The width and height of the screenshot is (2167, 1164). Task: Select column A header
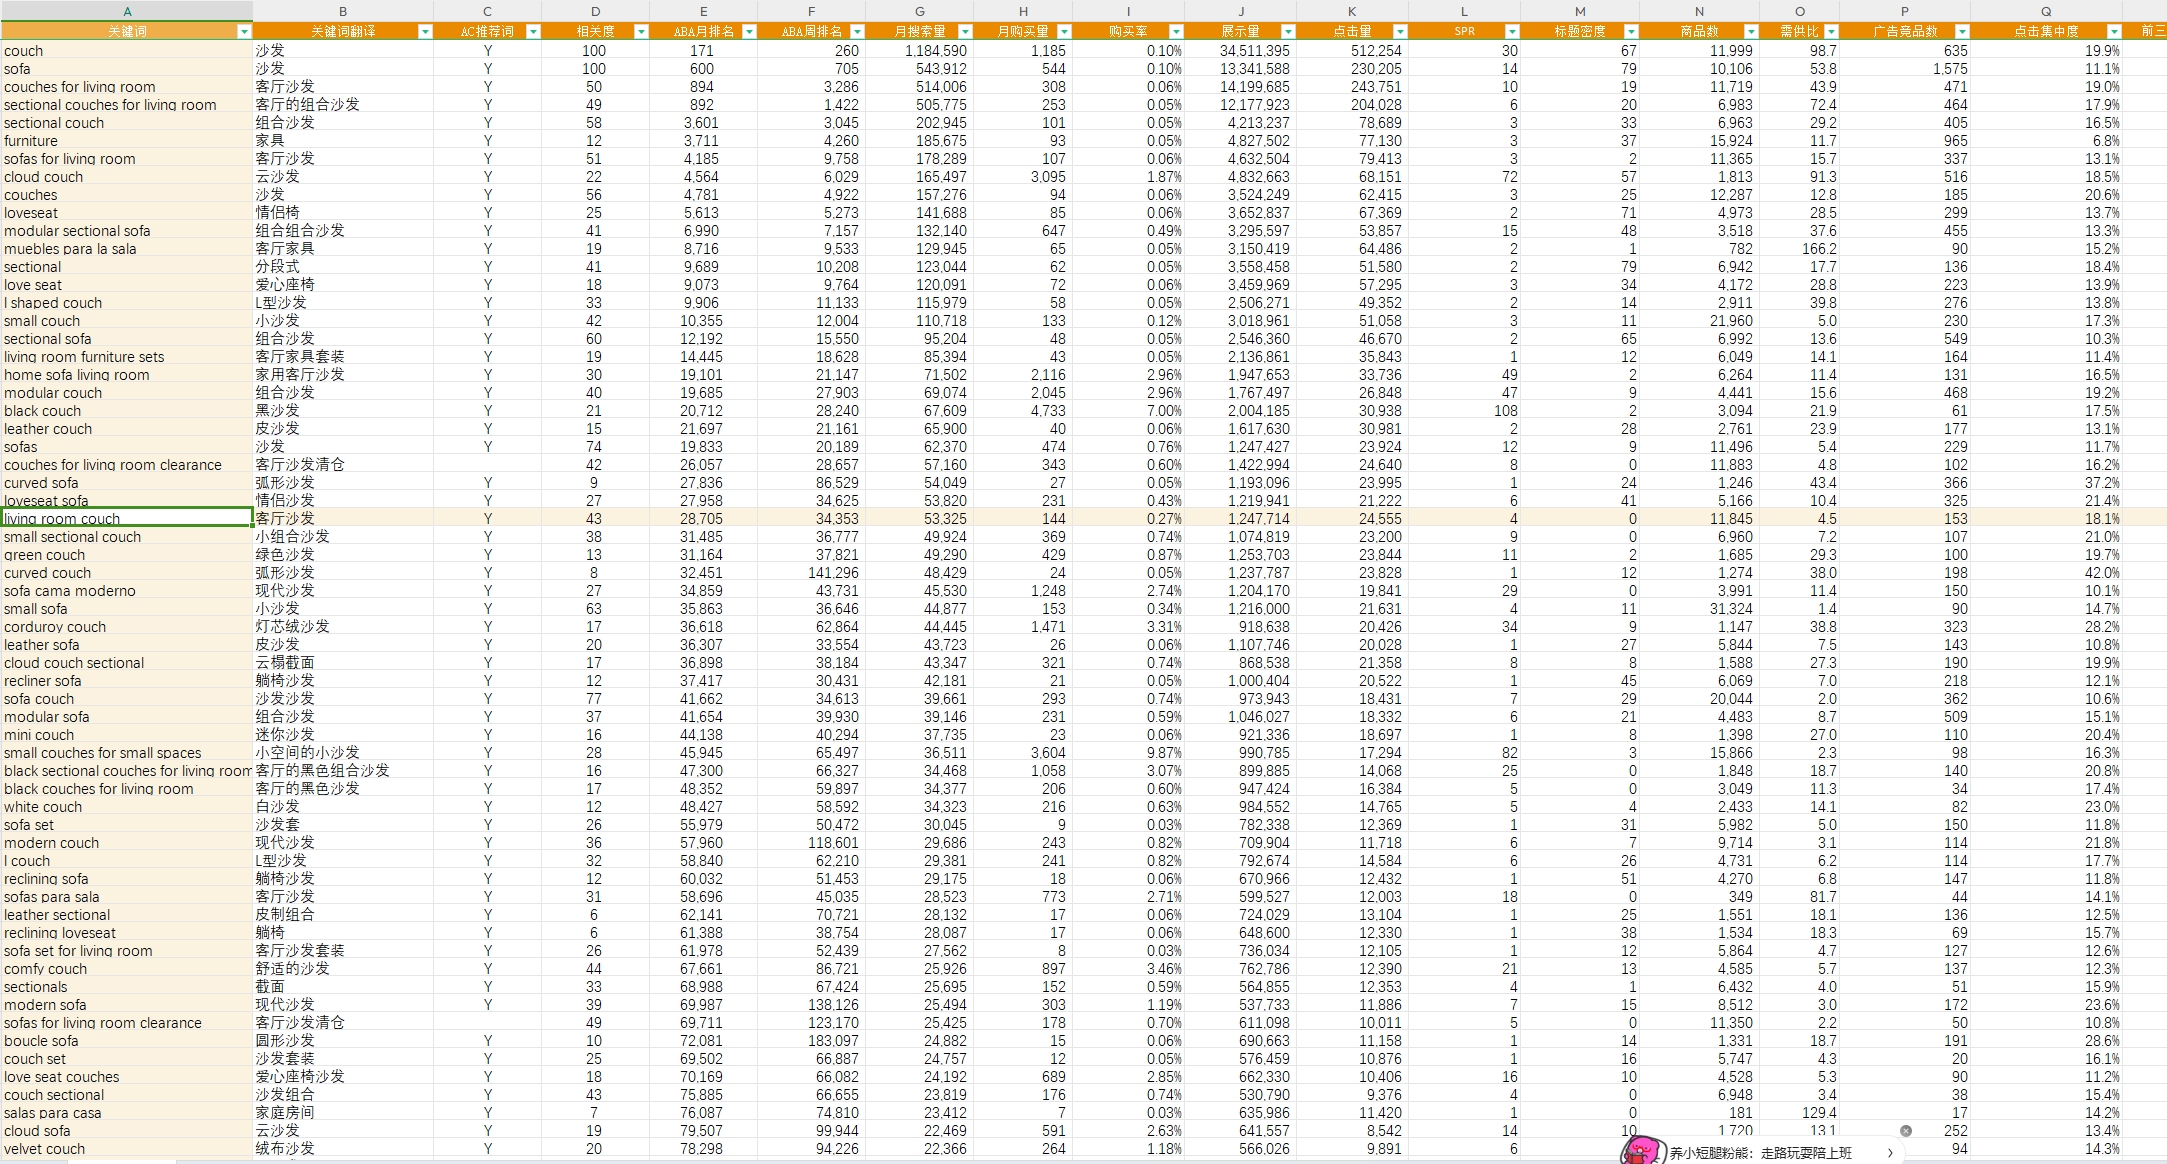[x=127, y=11]
